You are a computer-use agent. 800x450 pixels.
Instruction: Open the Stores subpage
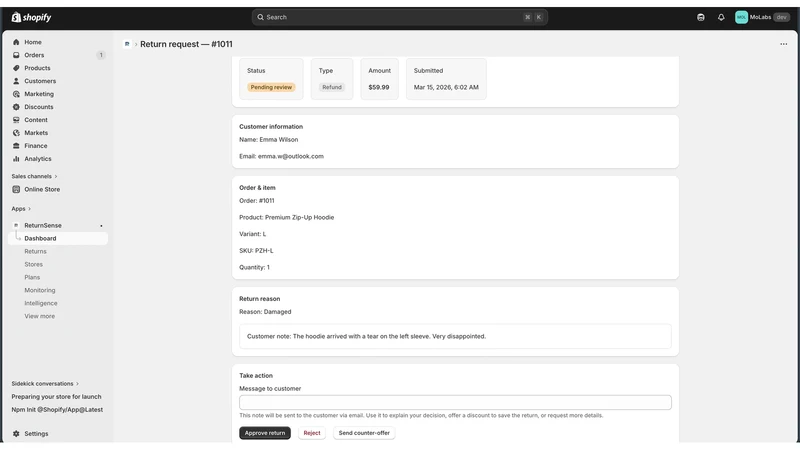coord(34,264)
